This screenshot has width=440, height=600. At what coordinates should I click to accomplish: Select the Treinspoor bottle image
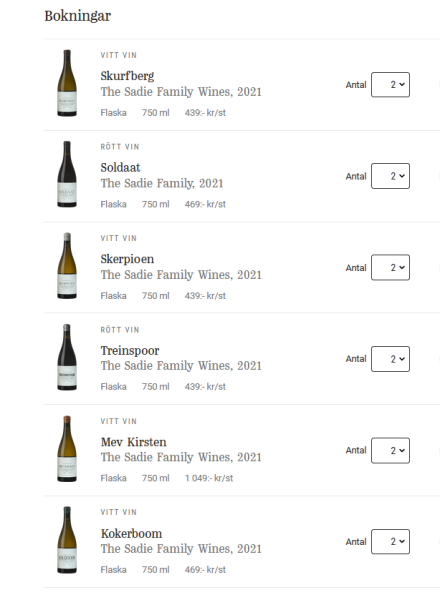point(67,357)
